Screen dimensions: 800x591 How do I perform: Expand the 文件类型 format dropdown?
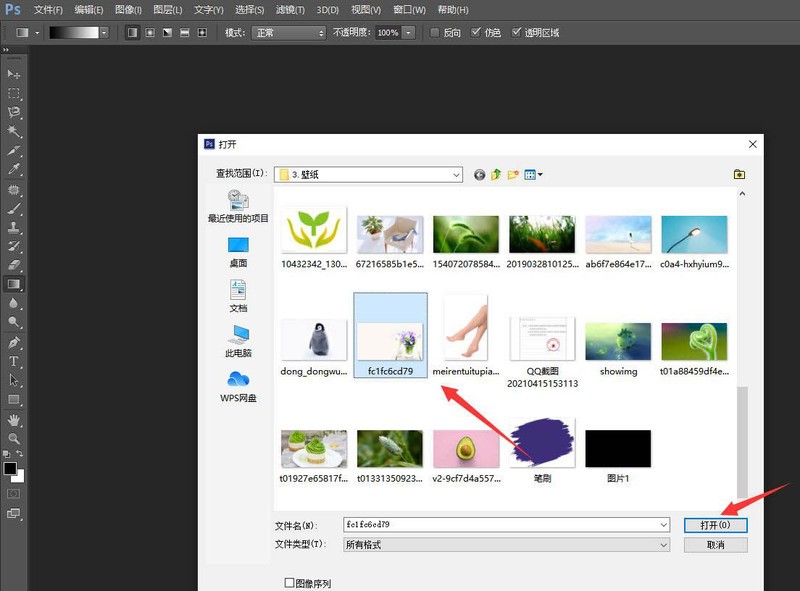(663, 545)
